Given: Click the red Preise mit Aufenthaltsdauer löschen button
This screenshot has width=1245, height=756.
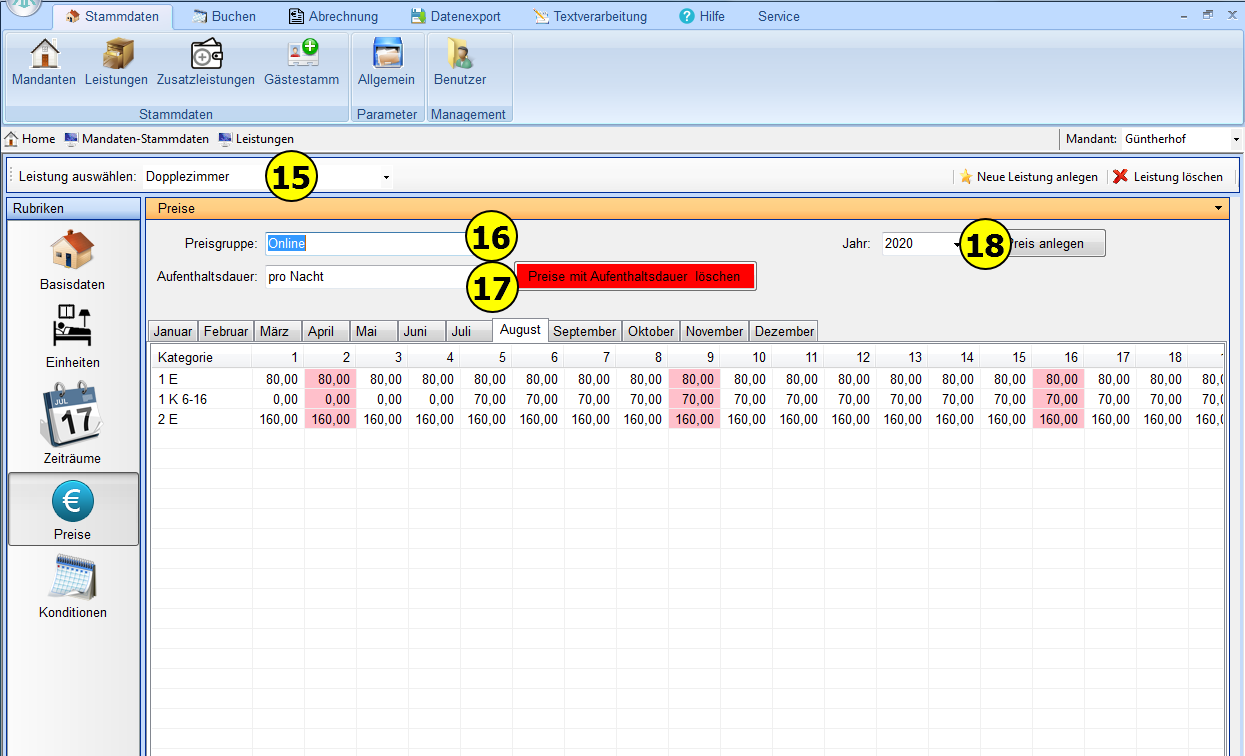Looking at the screenshot, I should point(635,277).
